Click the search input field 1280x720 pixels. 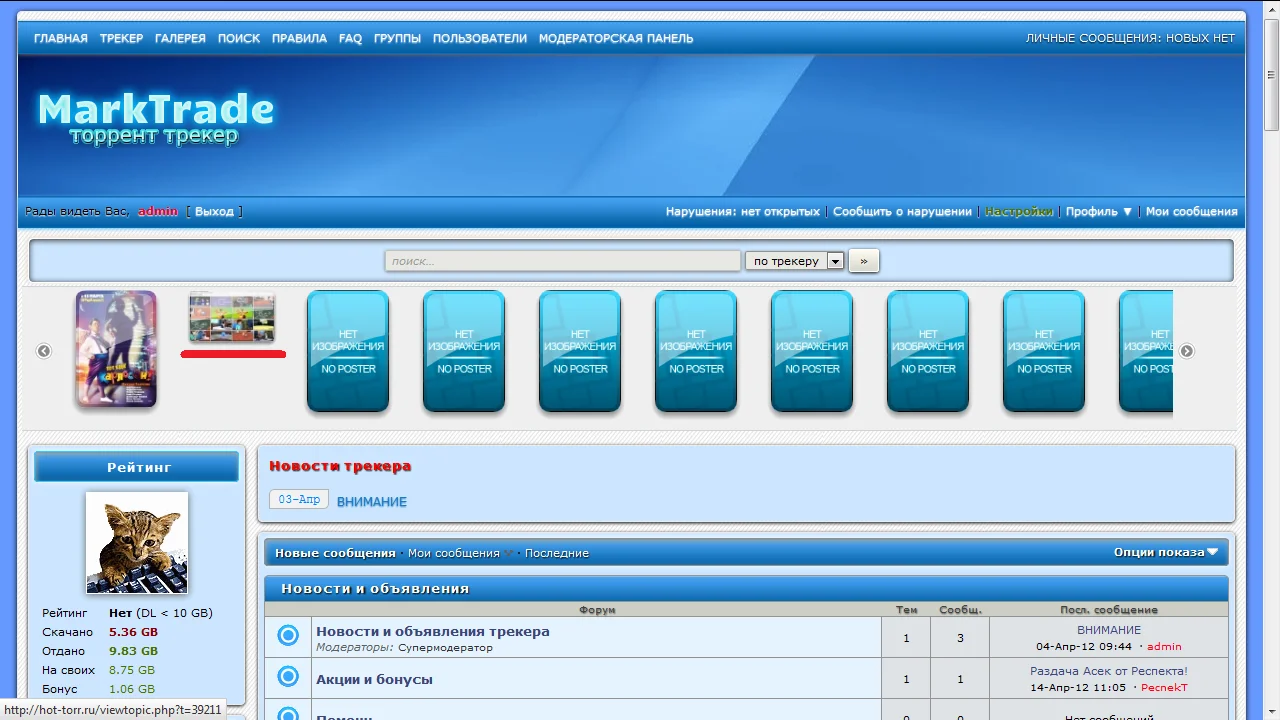[x=563, y=261]
